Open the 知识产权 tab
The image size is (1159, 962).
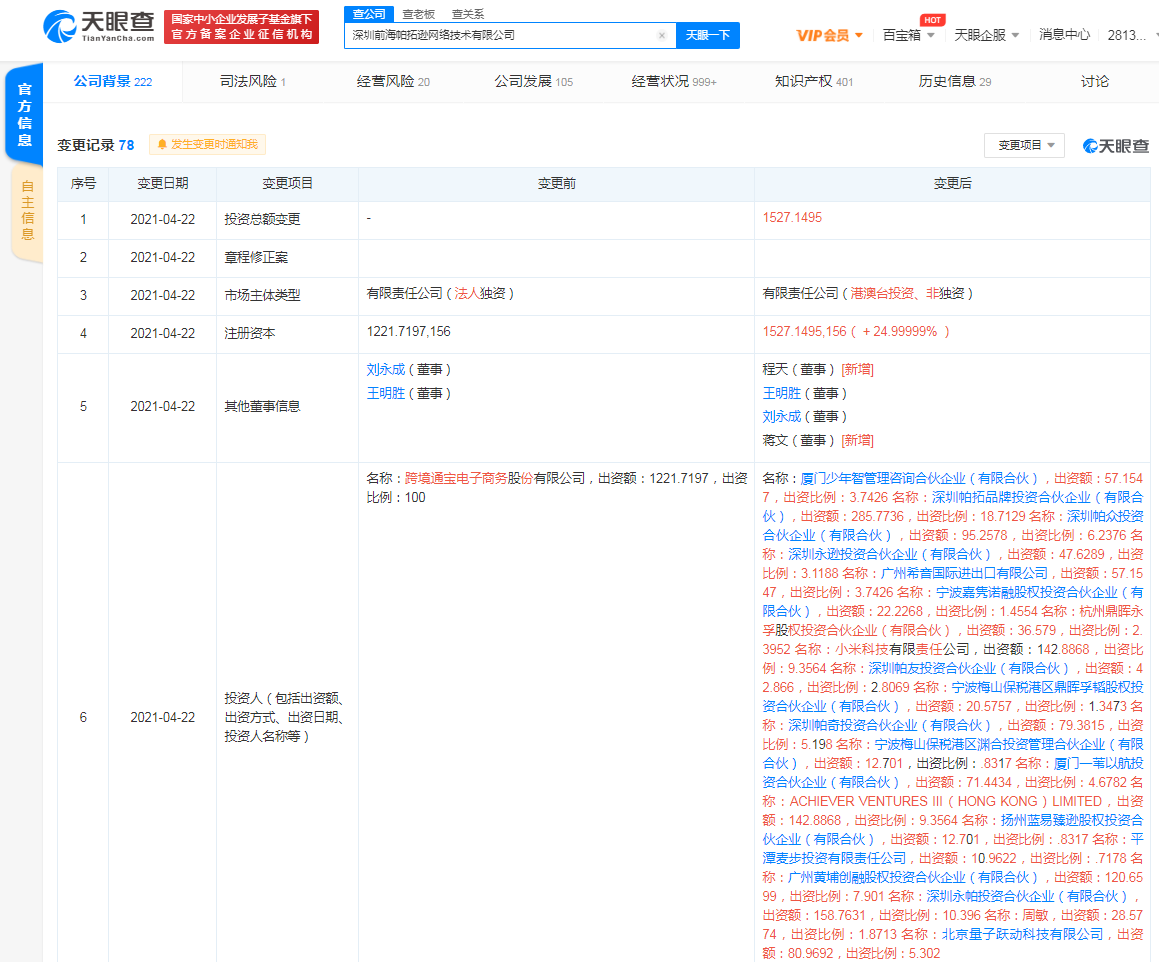click(x=813, y=81)
